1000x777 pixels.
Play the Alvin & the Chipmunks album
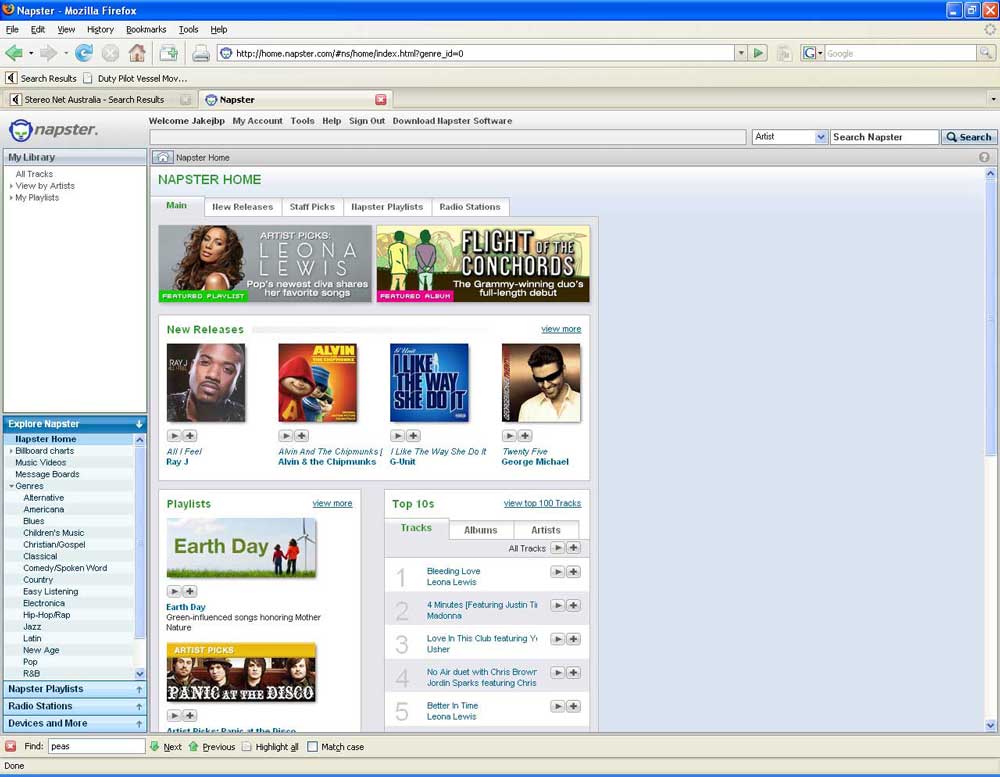coord(286,436)
